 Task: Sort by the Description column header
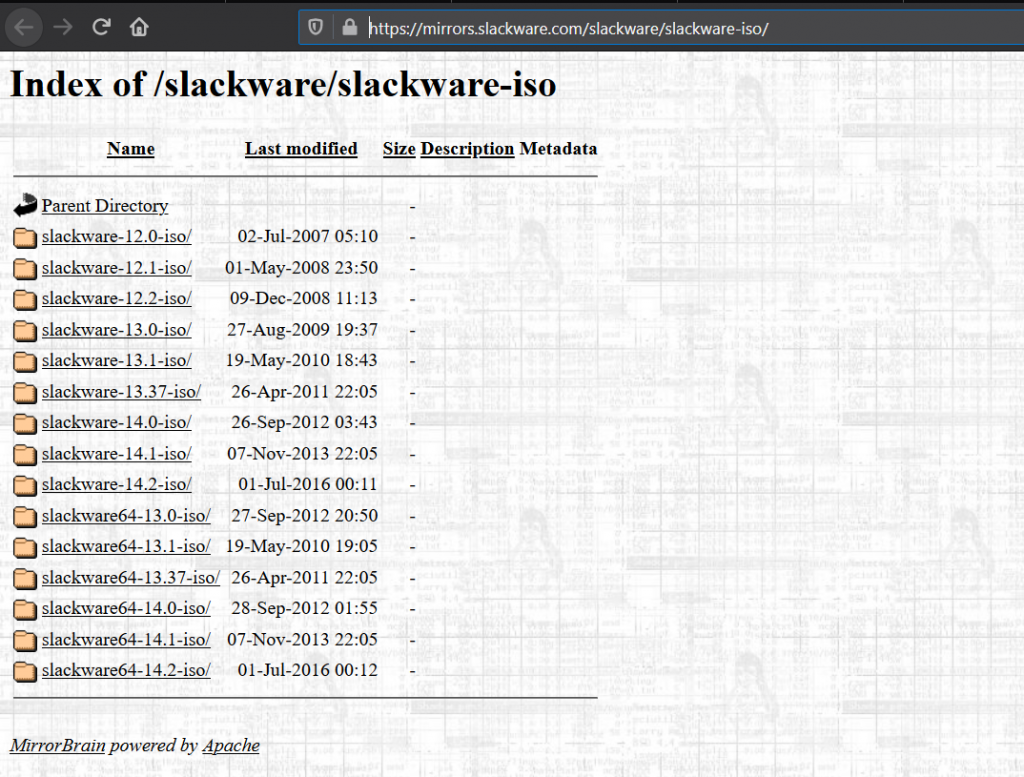[x=467, y=149]
